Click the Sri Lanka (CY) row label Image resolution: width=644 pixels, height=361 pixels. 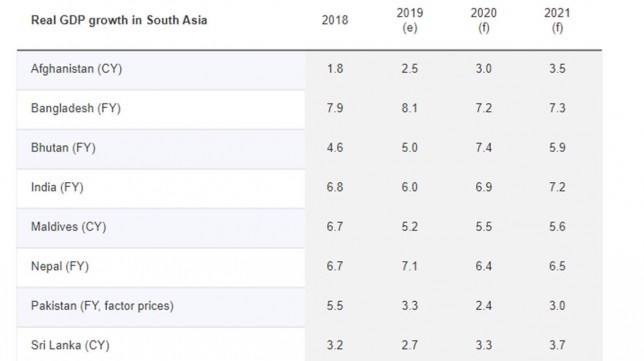click(x=70, y=345)
